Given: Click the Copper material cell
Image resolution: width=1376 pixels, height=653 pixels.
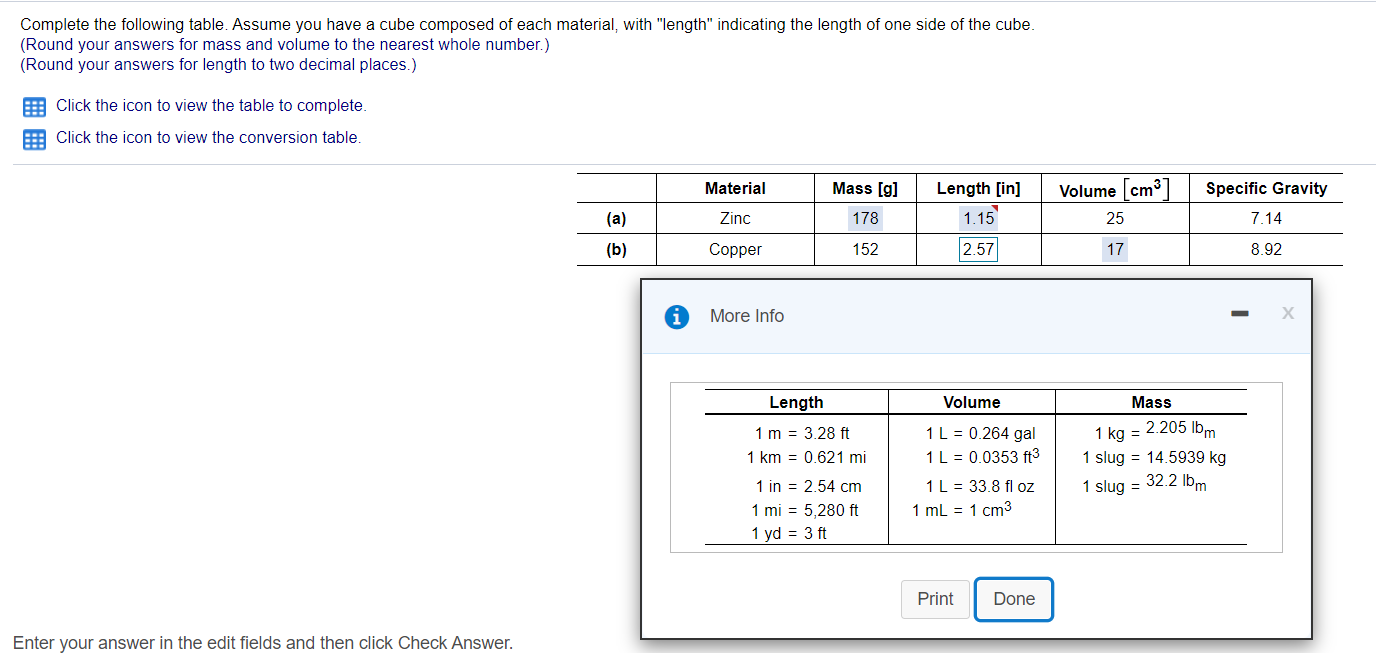Looking at the screenshot, I should 735,250.
